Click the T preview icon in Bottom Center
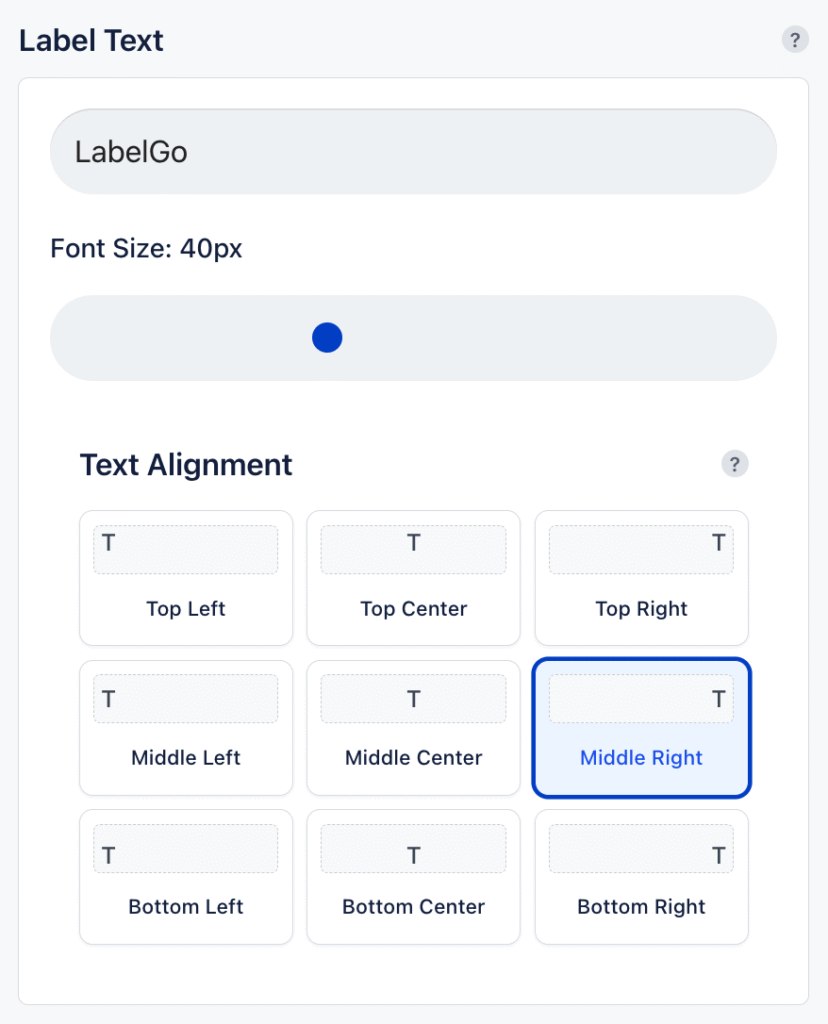This screenshot has width=828, height=1024. click(x=413, y=855)
